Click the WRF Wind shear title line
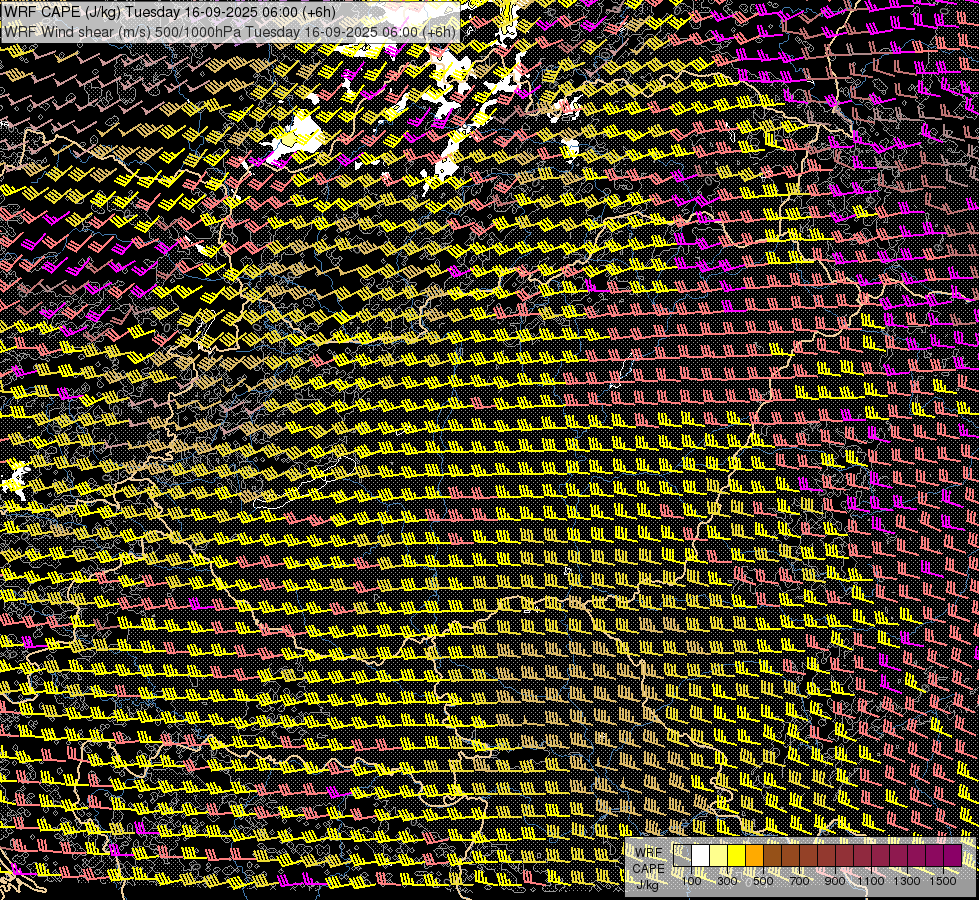 click(x=230, y=31)
